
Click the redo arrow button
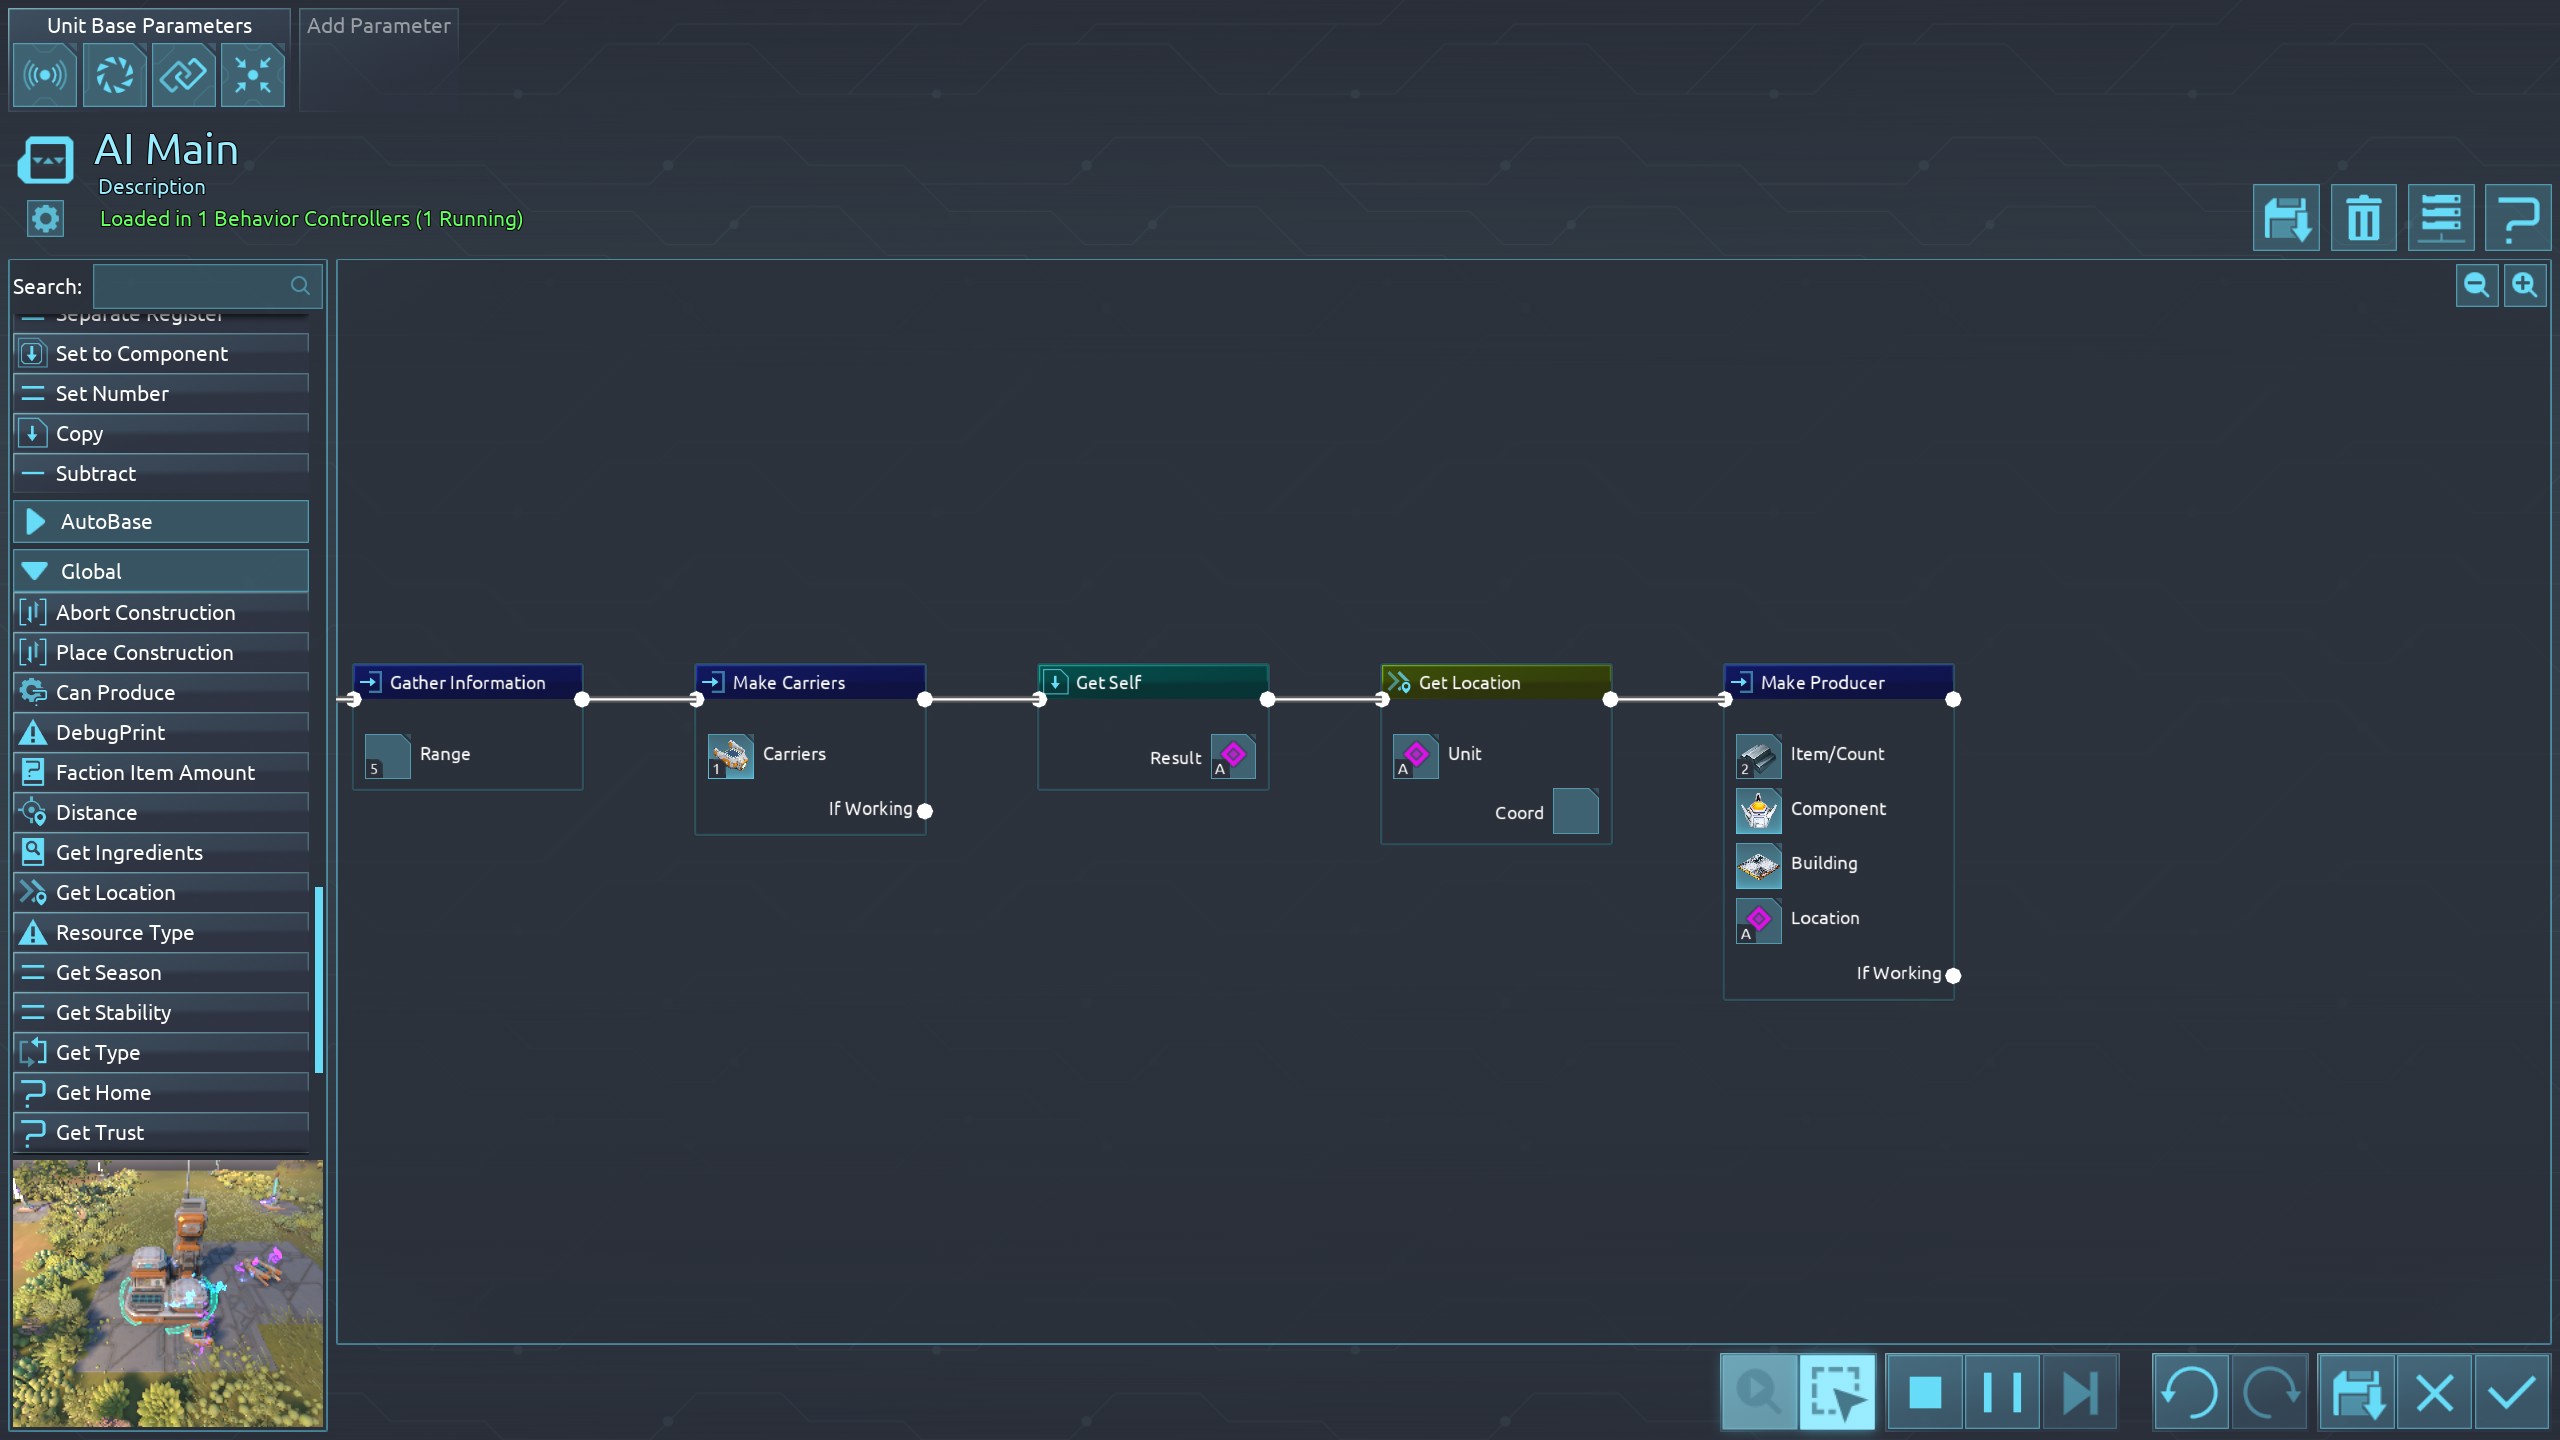[2268, 1392]
